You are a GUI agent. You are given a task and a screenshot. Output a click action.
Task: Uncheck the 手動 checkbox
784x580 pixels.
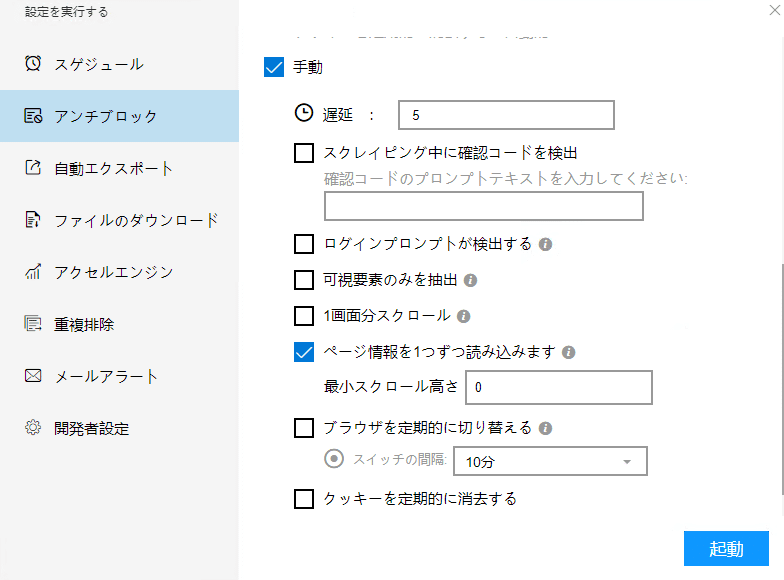click(x=274, y=68)
